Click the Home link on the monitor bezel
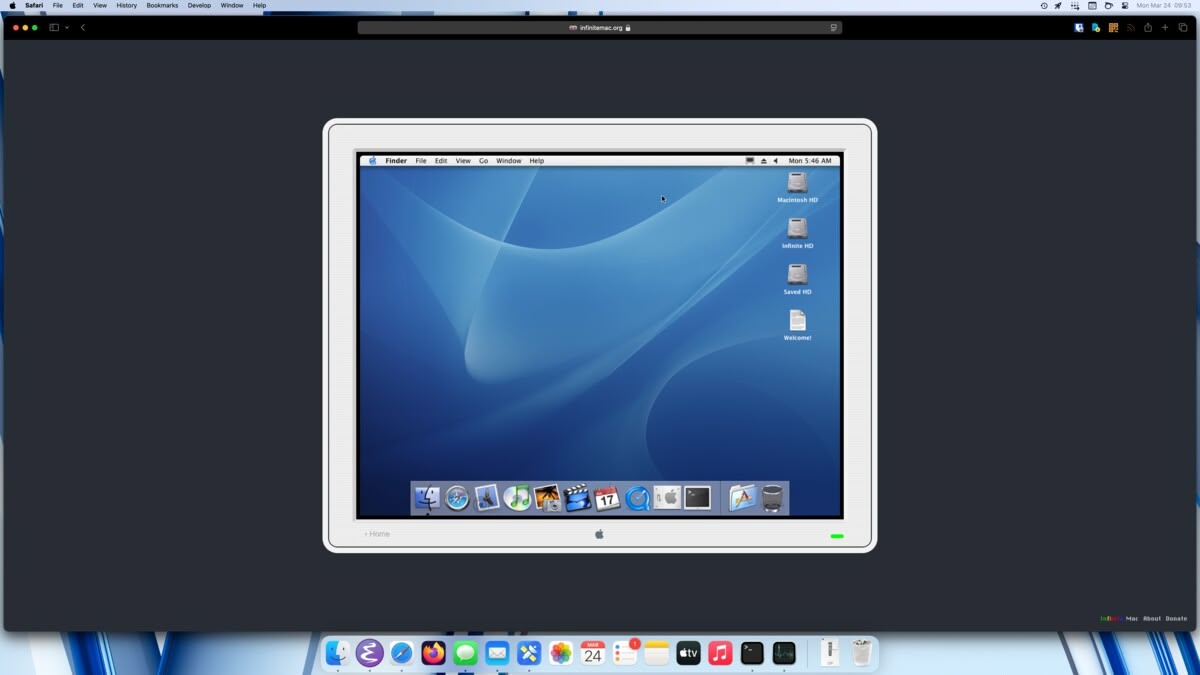The image size is (1200, 675). [377, 534]
